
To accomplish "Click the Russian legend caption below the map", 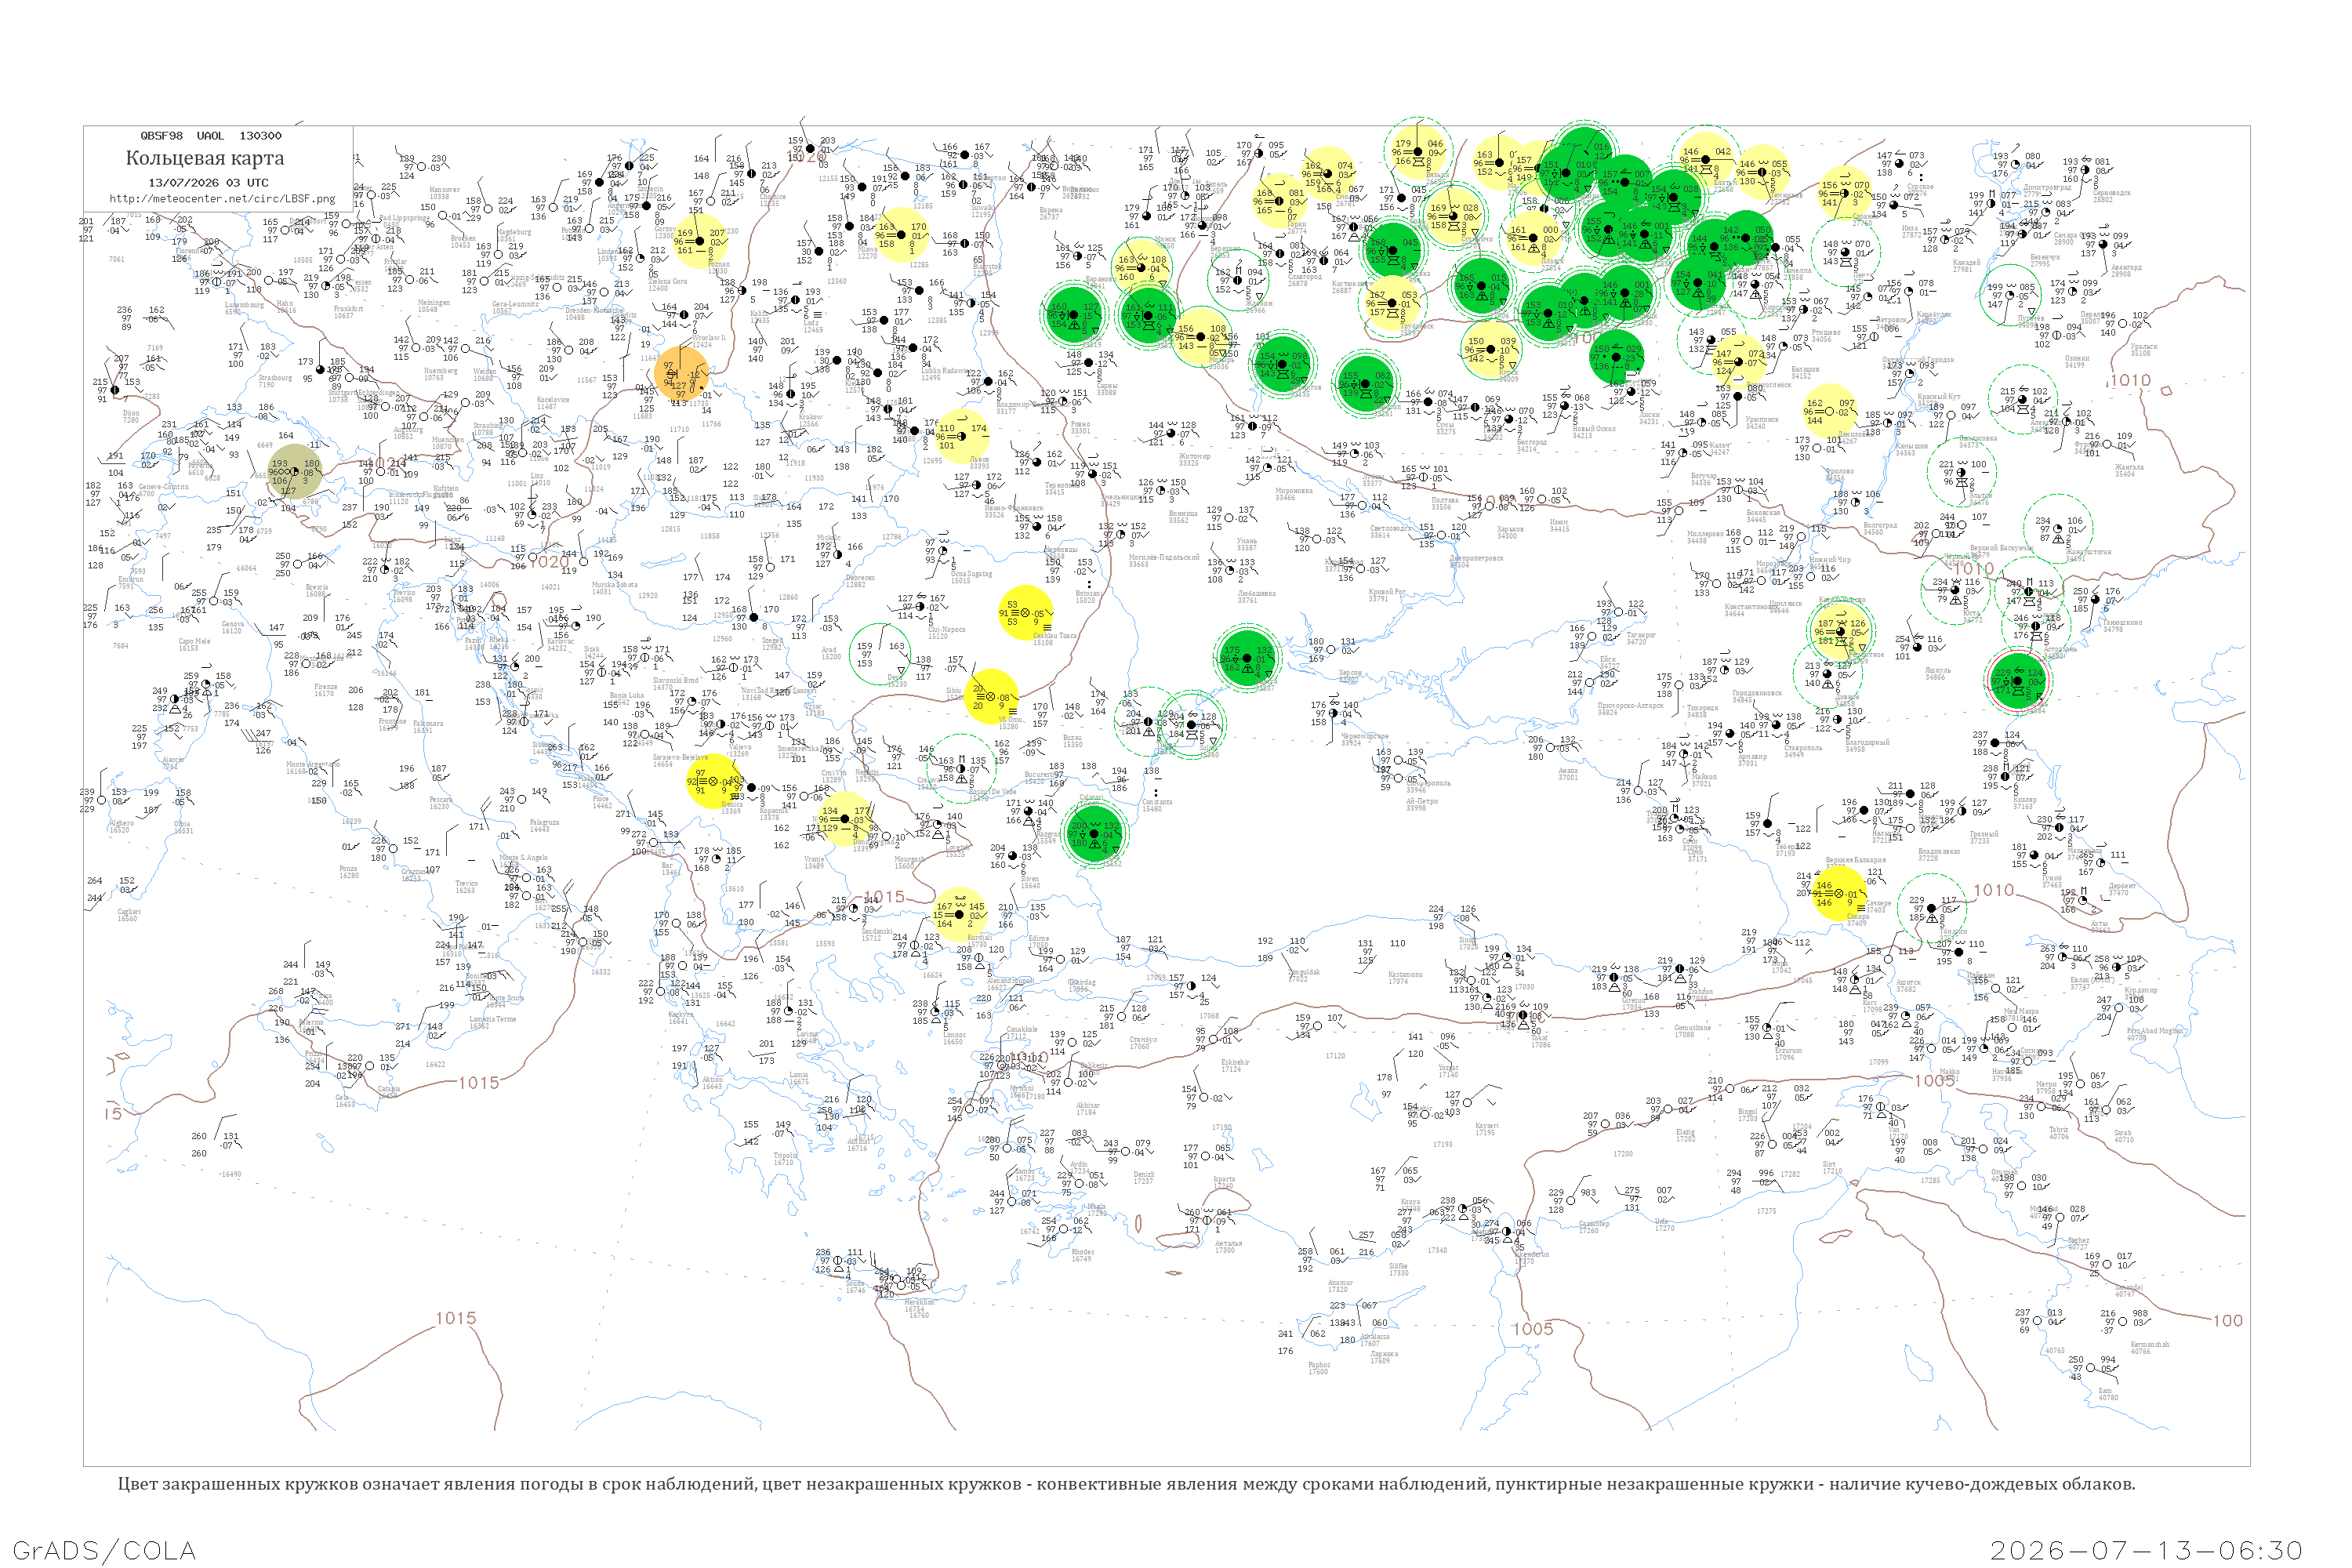I will [1126, 1484].
